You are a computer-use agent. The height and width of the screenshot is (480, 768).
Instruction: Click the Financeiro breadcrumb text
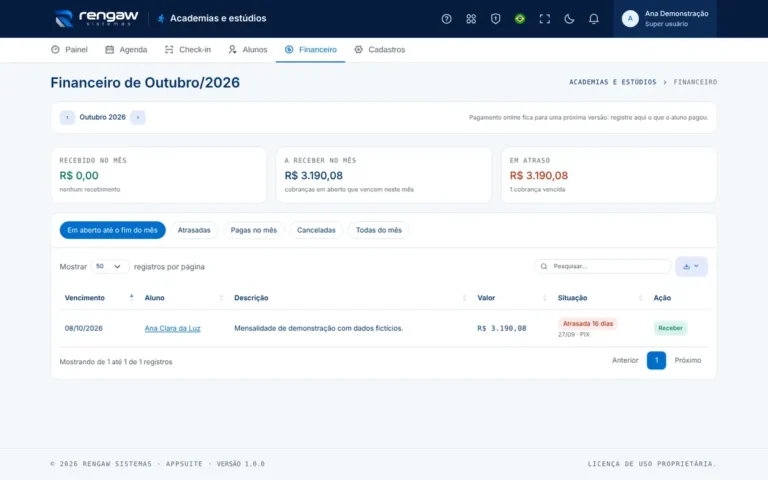tap(695, 82)
